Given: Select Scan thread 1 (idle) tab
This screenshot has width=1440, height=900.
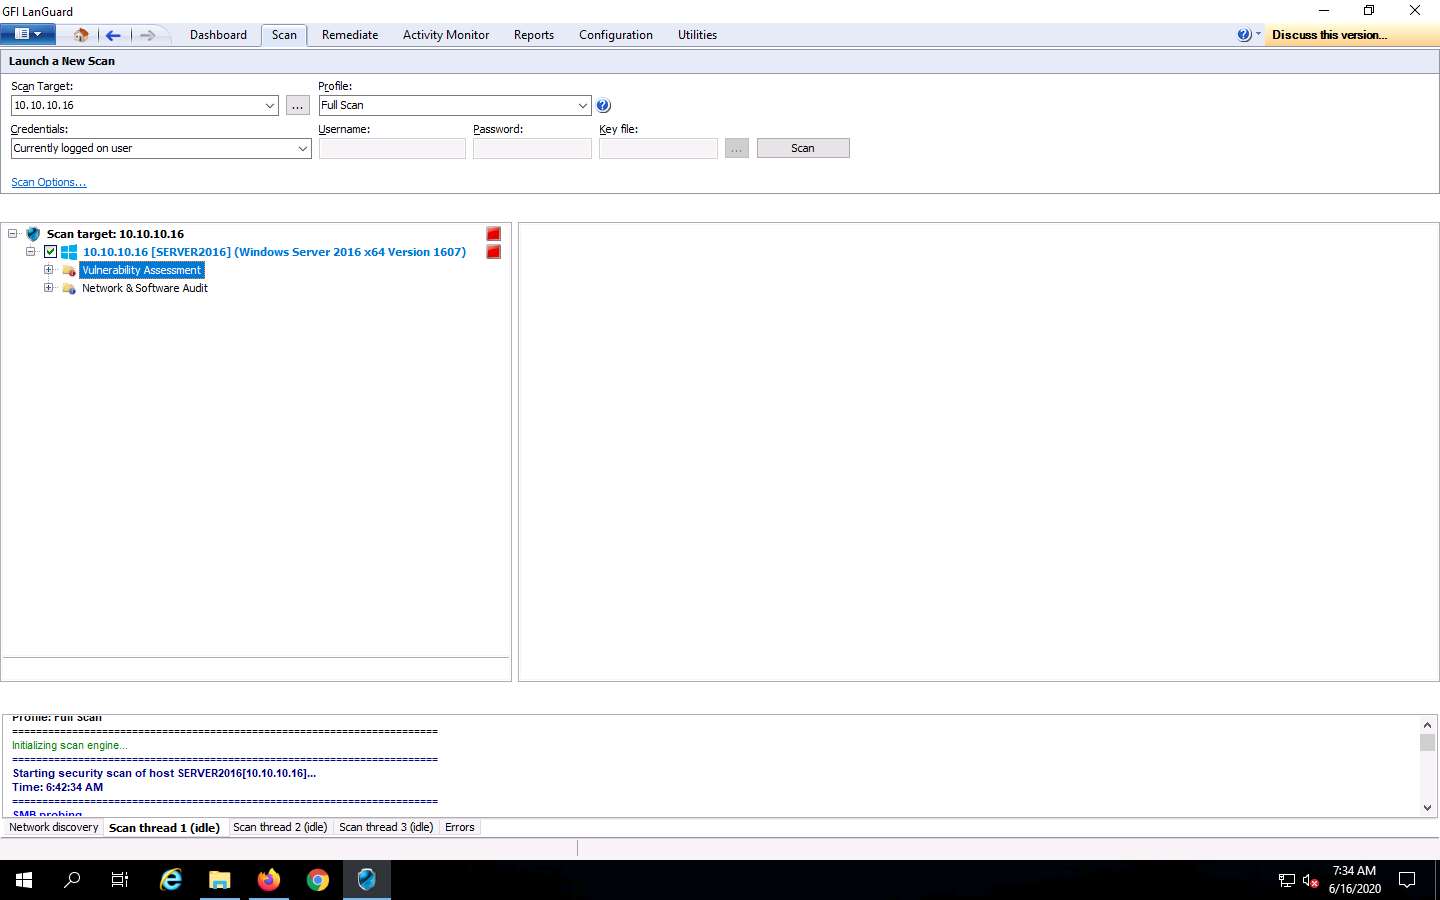Looking at the screenshot, I should 164,827.
